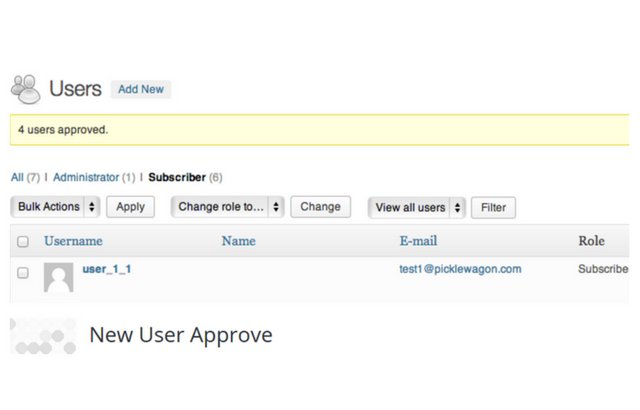
Task: Click the Role column header text
Action: click(x=591, y=241)
